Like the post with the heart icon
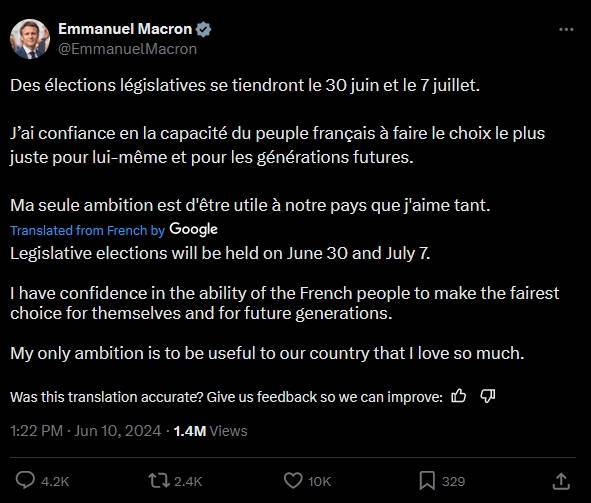 [293, 481]
